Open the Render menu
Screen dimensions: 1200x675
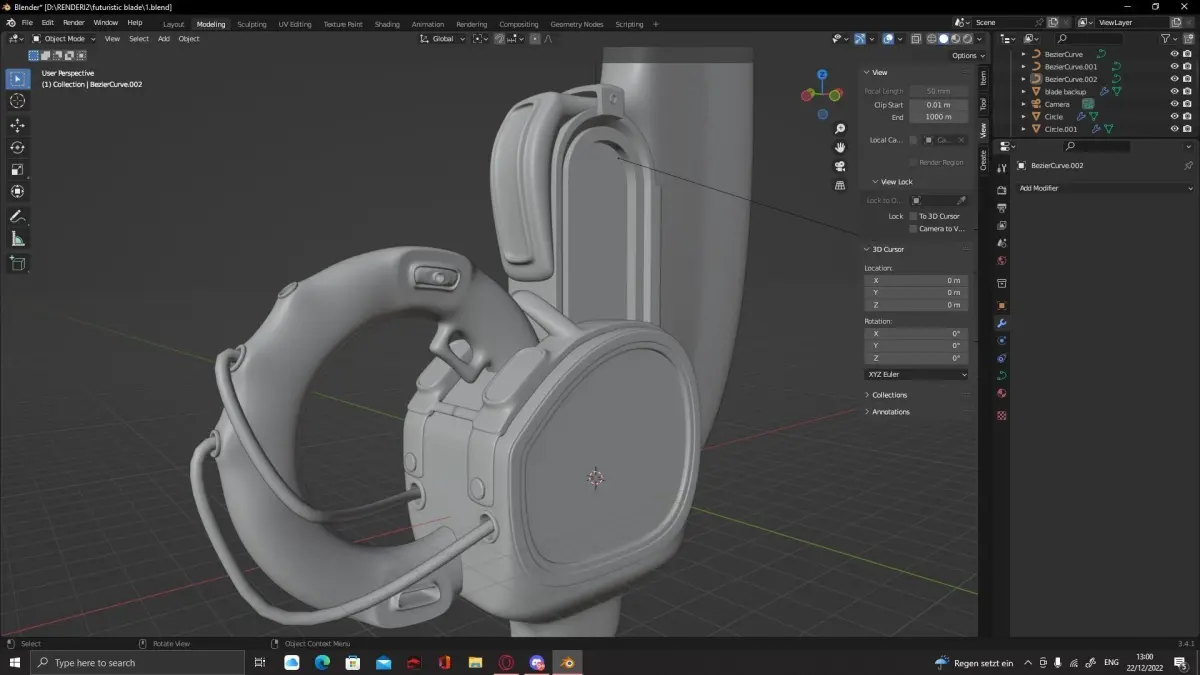pyautogui.click(x=74, y=22)
